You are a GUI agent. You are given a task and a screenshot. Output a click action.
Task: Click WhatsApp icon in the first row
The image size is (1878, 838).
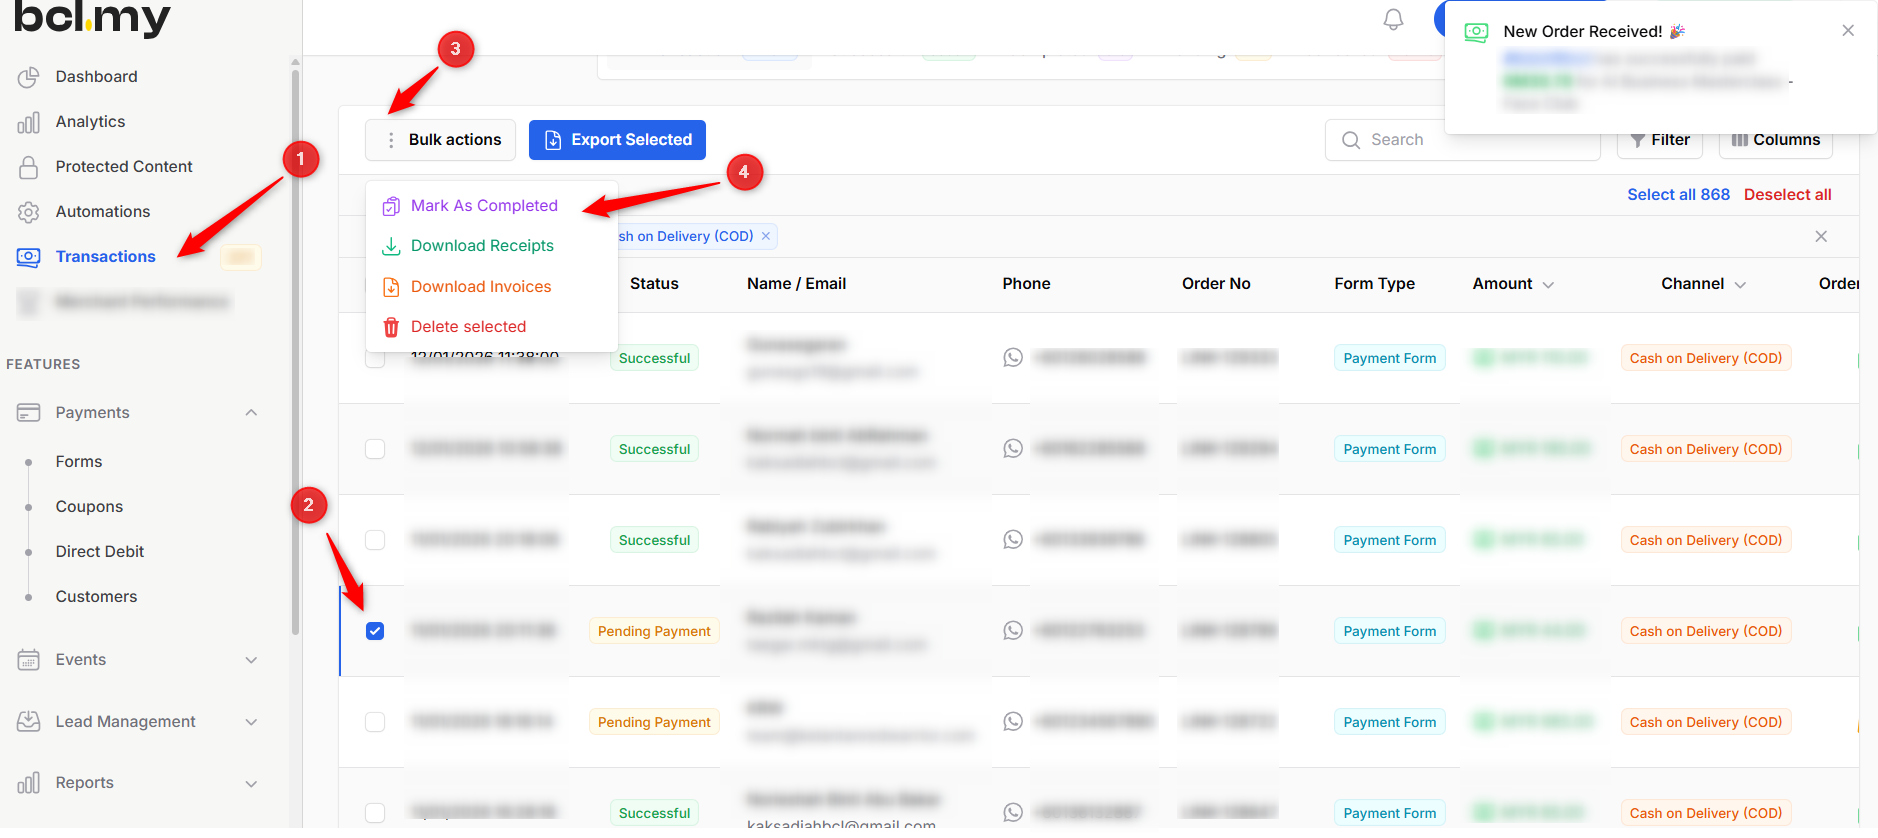pyautogui.click(x=1013, y=358)
